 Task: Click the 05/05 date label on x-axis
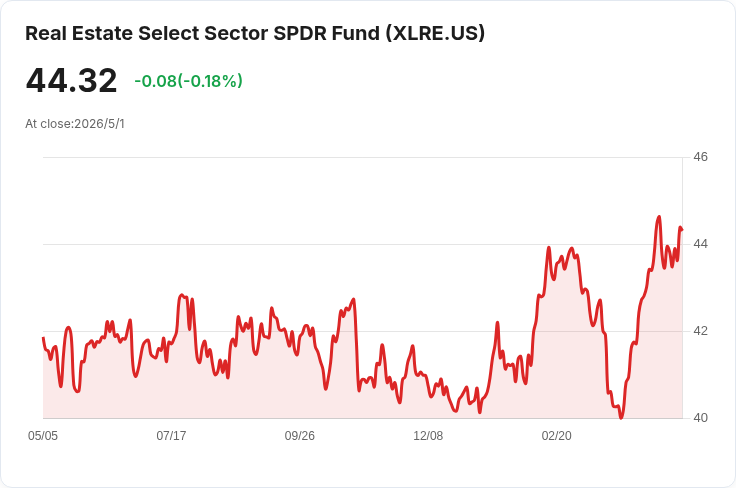point(43,435)
